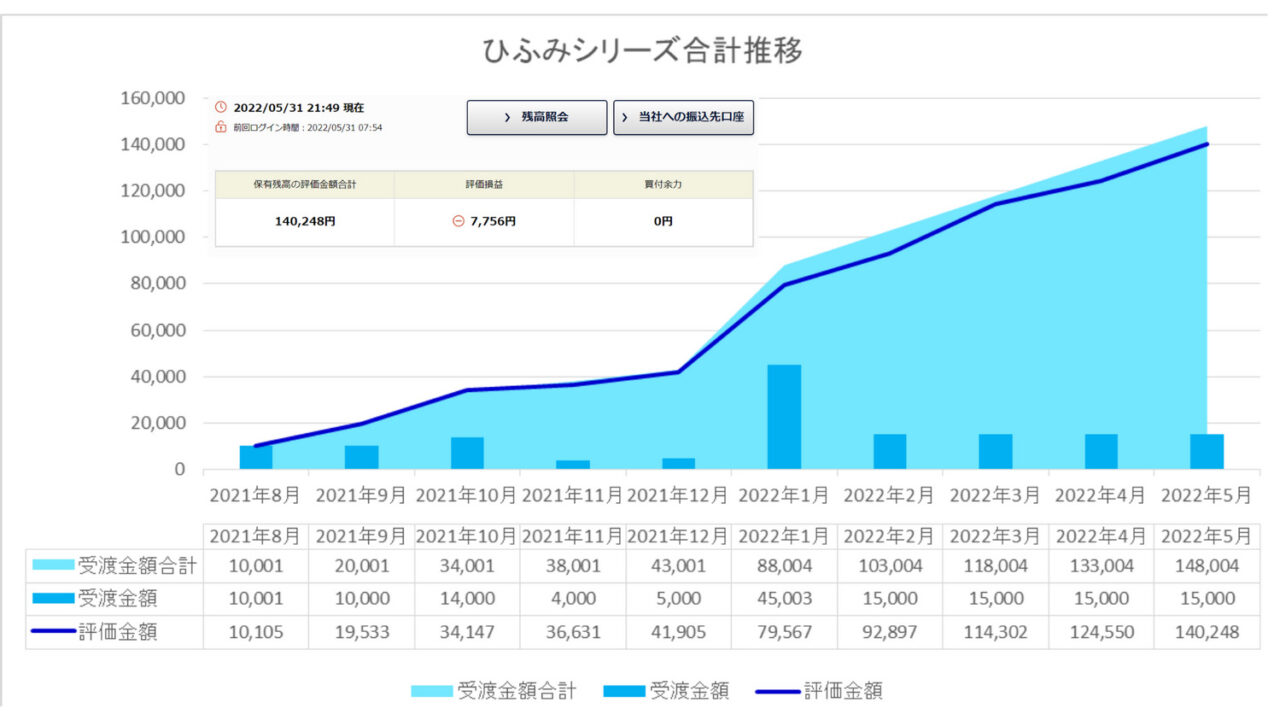This screenshot has width=1280, height=720.
Task: Click the 2021年12月 bar in the chart
Action: (678, 464)
